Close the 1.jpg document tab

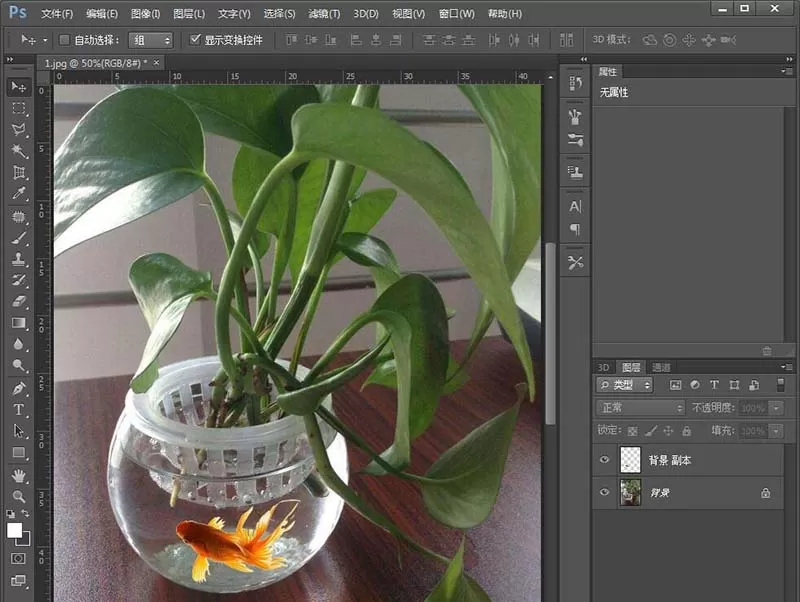pos(156,62)
